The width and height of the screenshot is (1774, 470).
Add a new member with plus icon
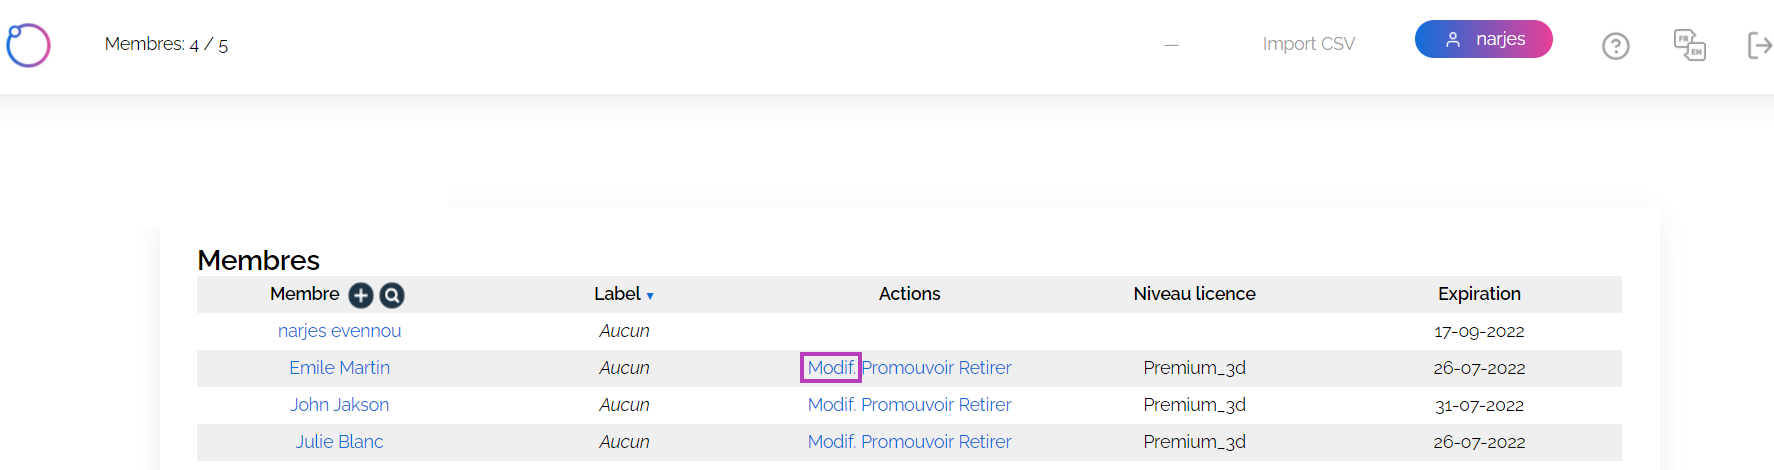point(361,295)
